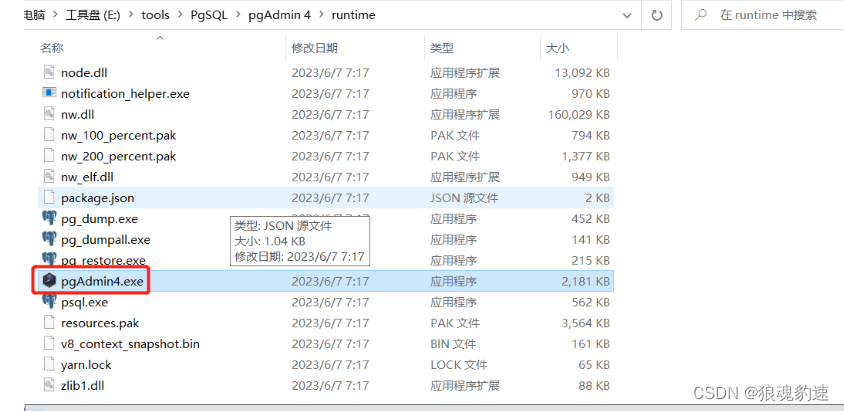Select the file name v8_context_snapshot.bin
The width and height of the screenshot is (844, 411).
tap(130, 344)
